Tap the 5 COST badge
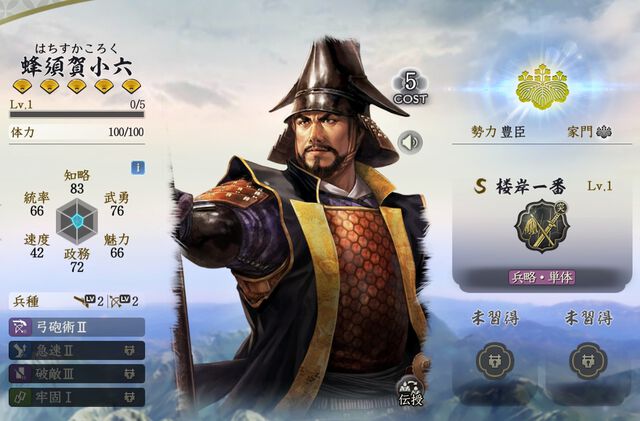The image size is (640, 421). coord(410,88)
